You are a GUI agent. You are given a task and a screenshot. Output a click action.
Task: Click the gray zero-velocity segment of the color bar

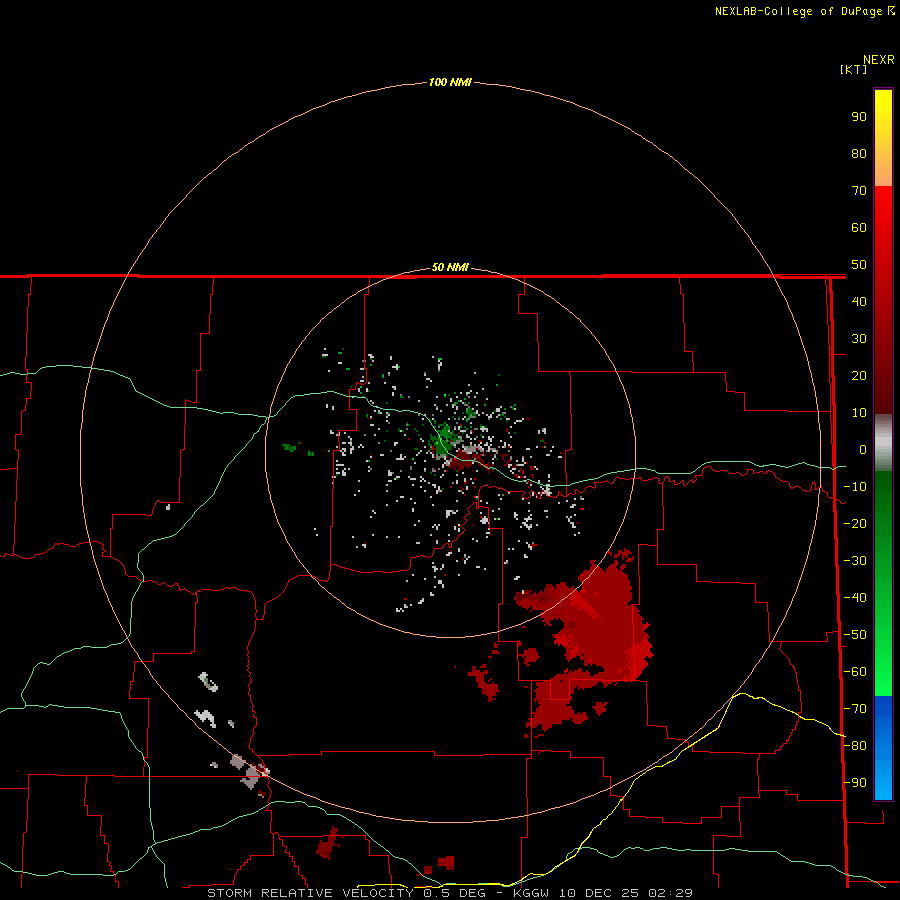883,443
